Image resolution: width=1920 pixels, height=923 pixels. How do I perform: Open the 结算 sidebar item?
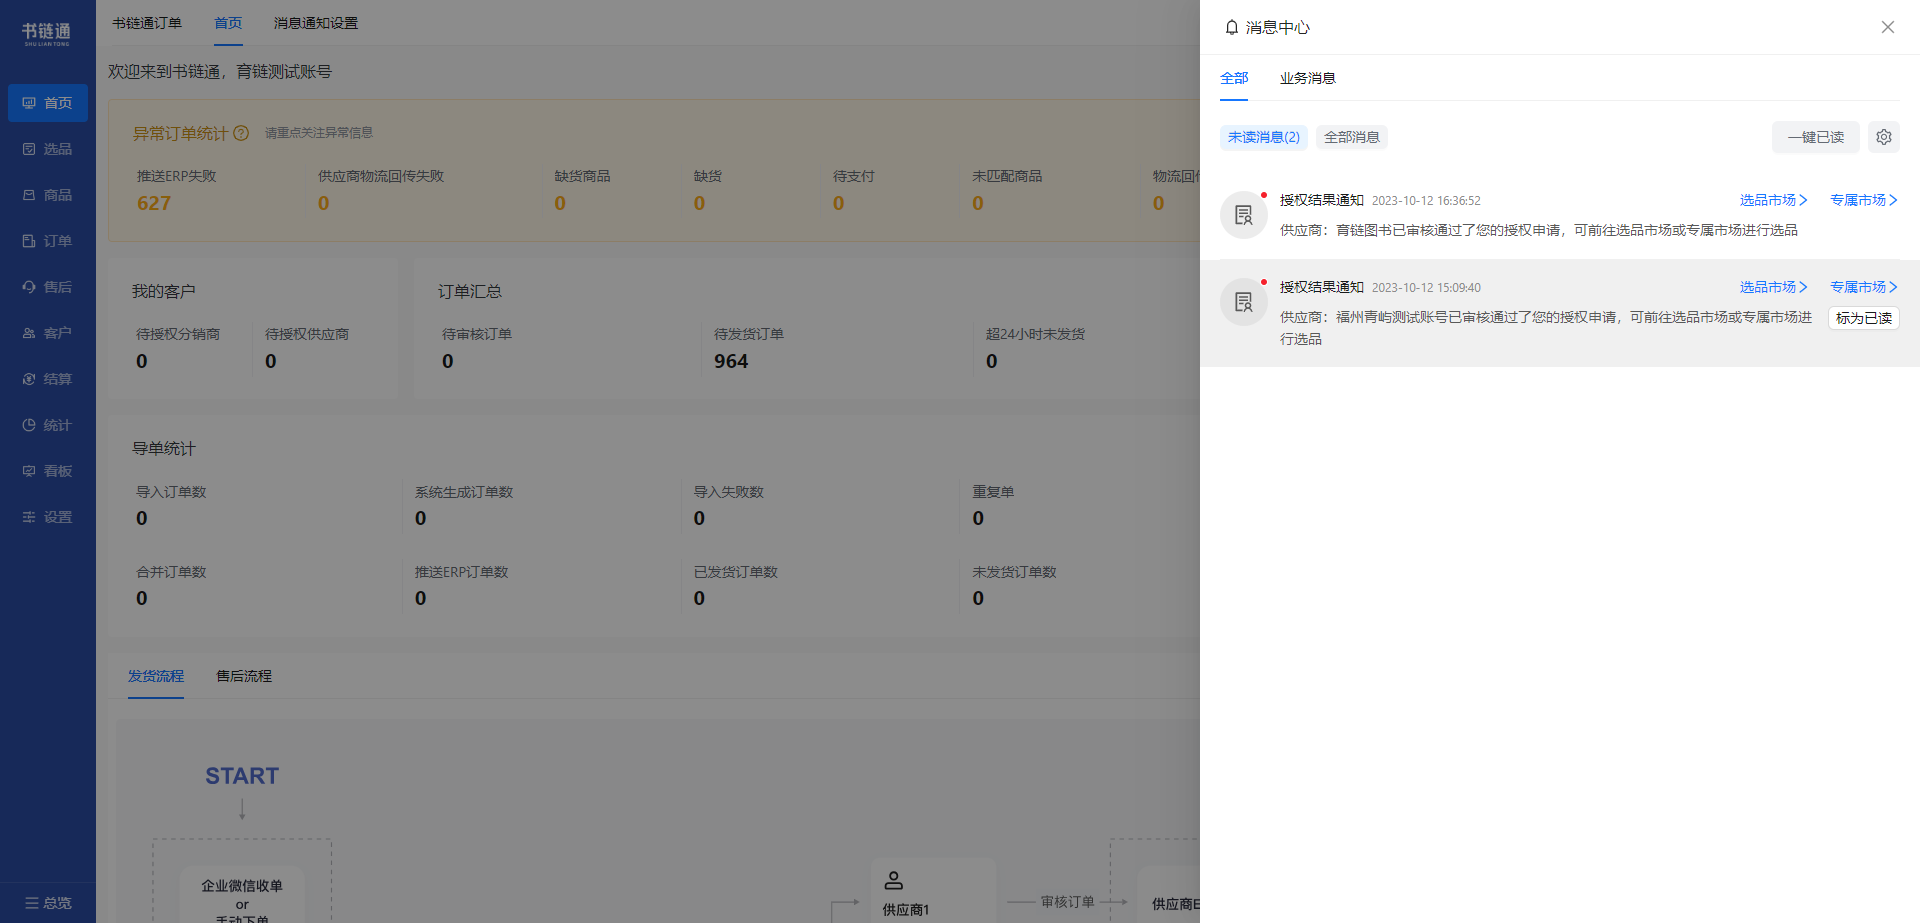click(x=48, y=379)
